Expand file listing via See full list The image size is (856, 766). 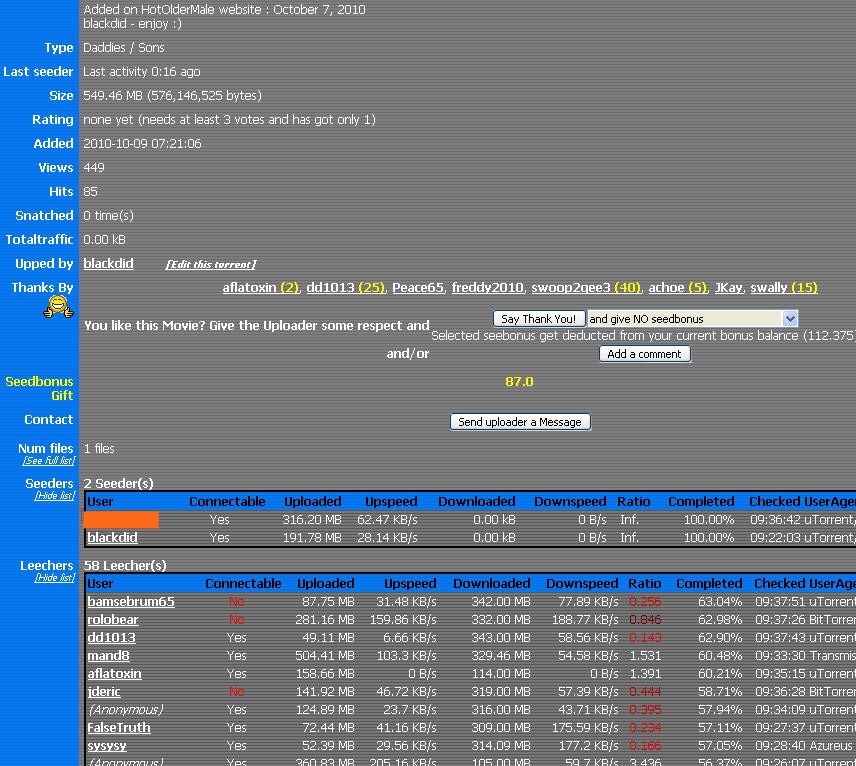click(49, 460)
